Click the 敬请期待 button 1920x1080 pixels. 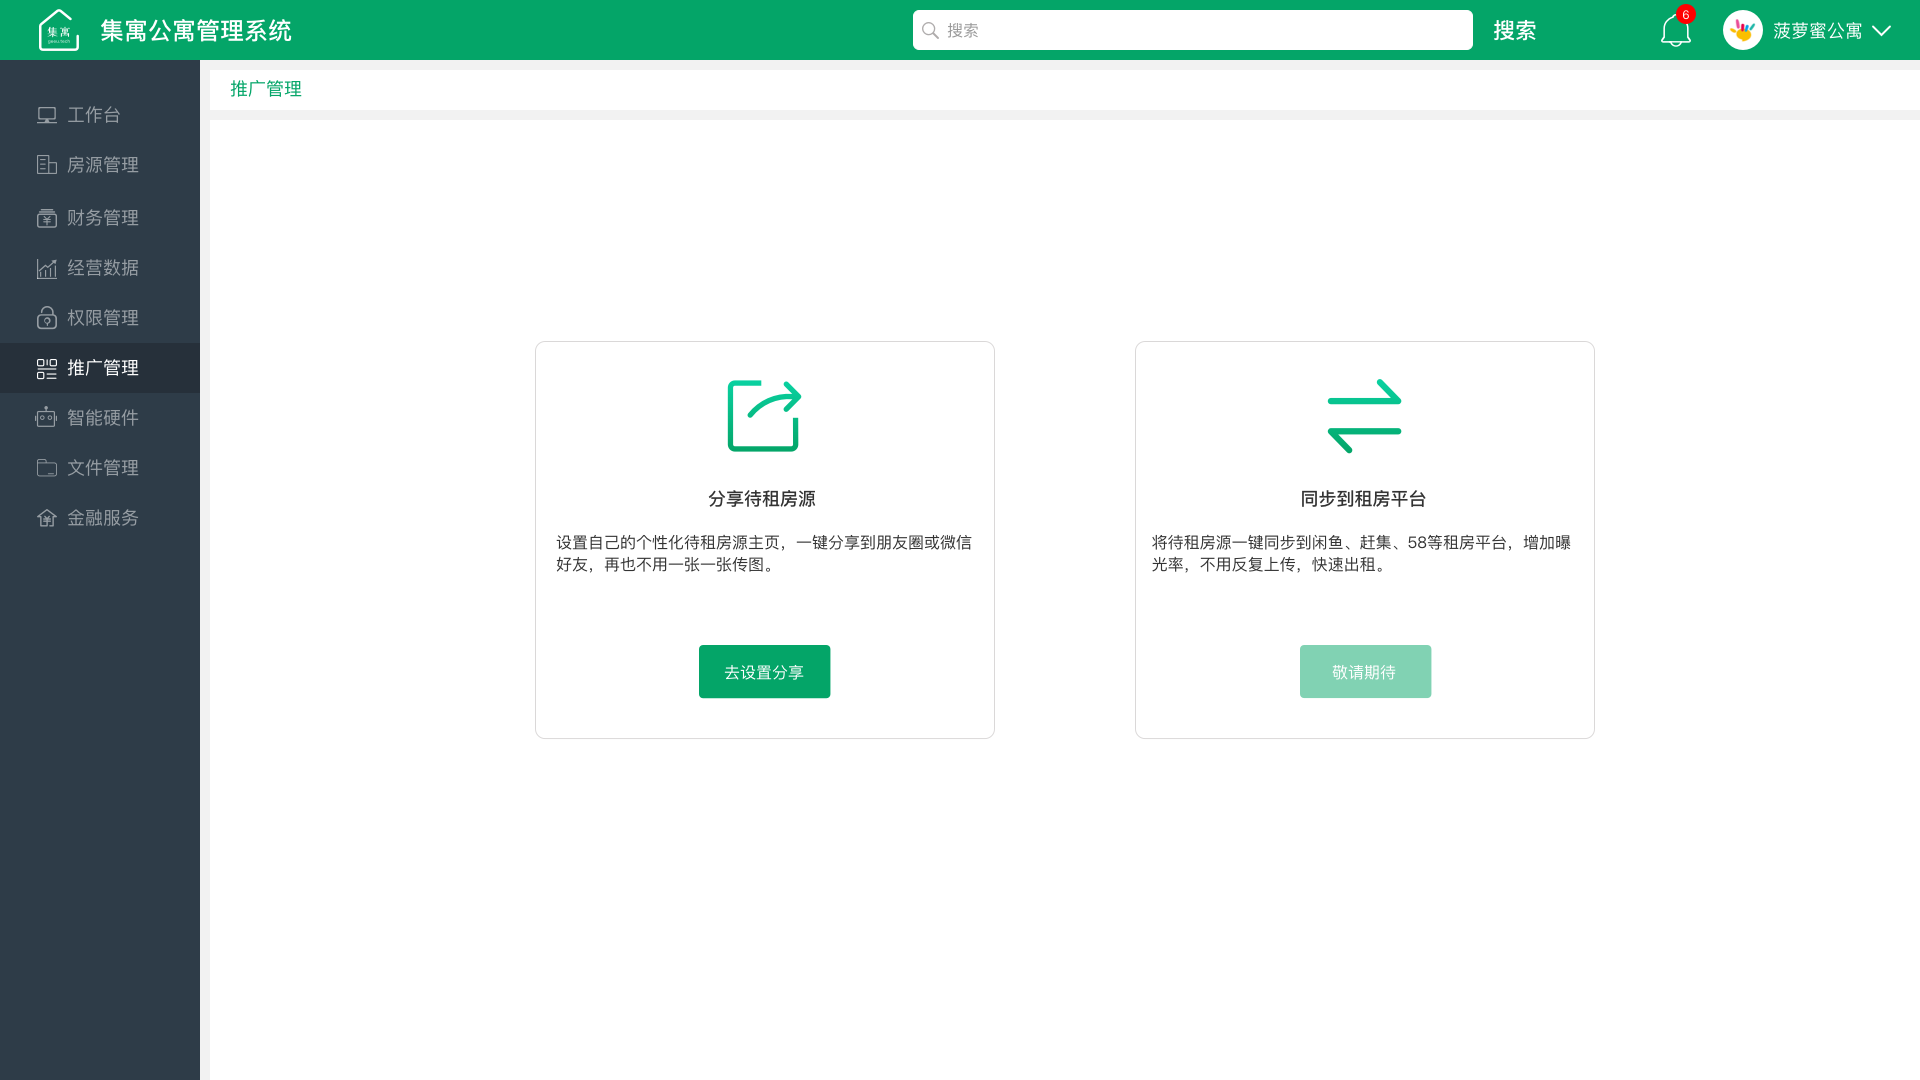point(1365,671)
